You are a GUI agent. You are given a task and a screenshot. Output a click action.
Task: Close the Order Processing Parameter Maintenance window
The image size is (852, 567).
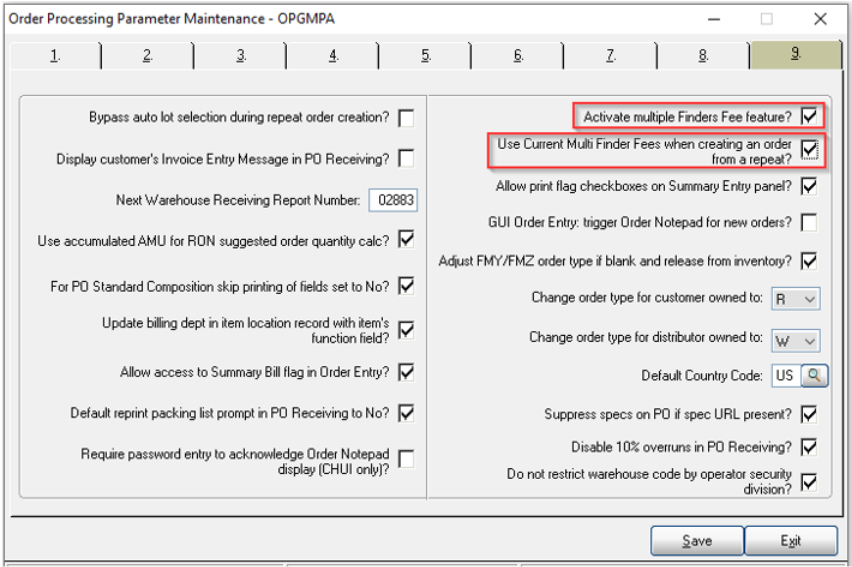click(820, 19)
